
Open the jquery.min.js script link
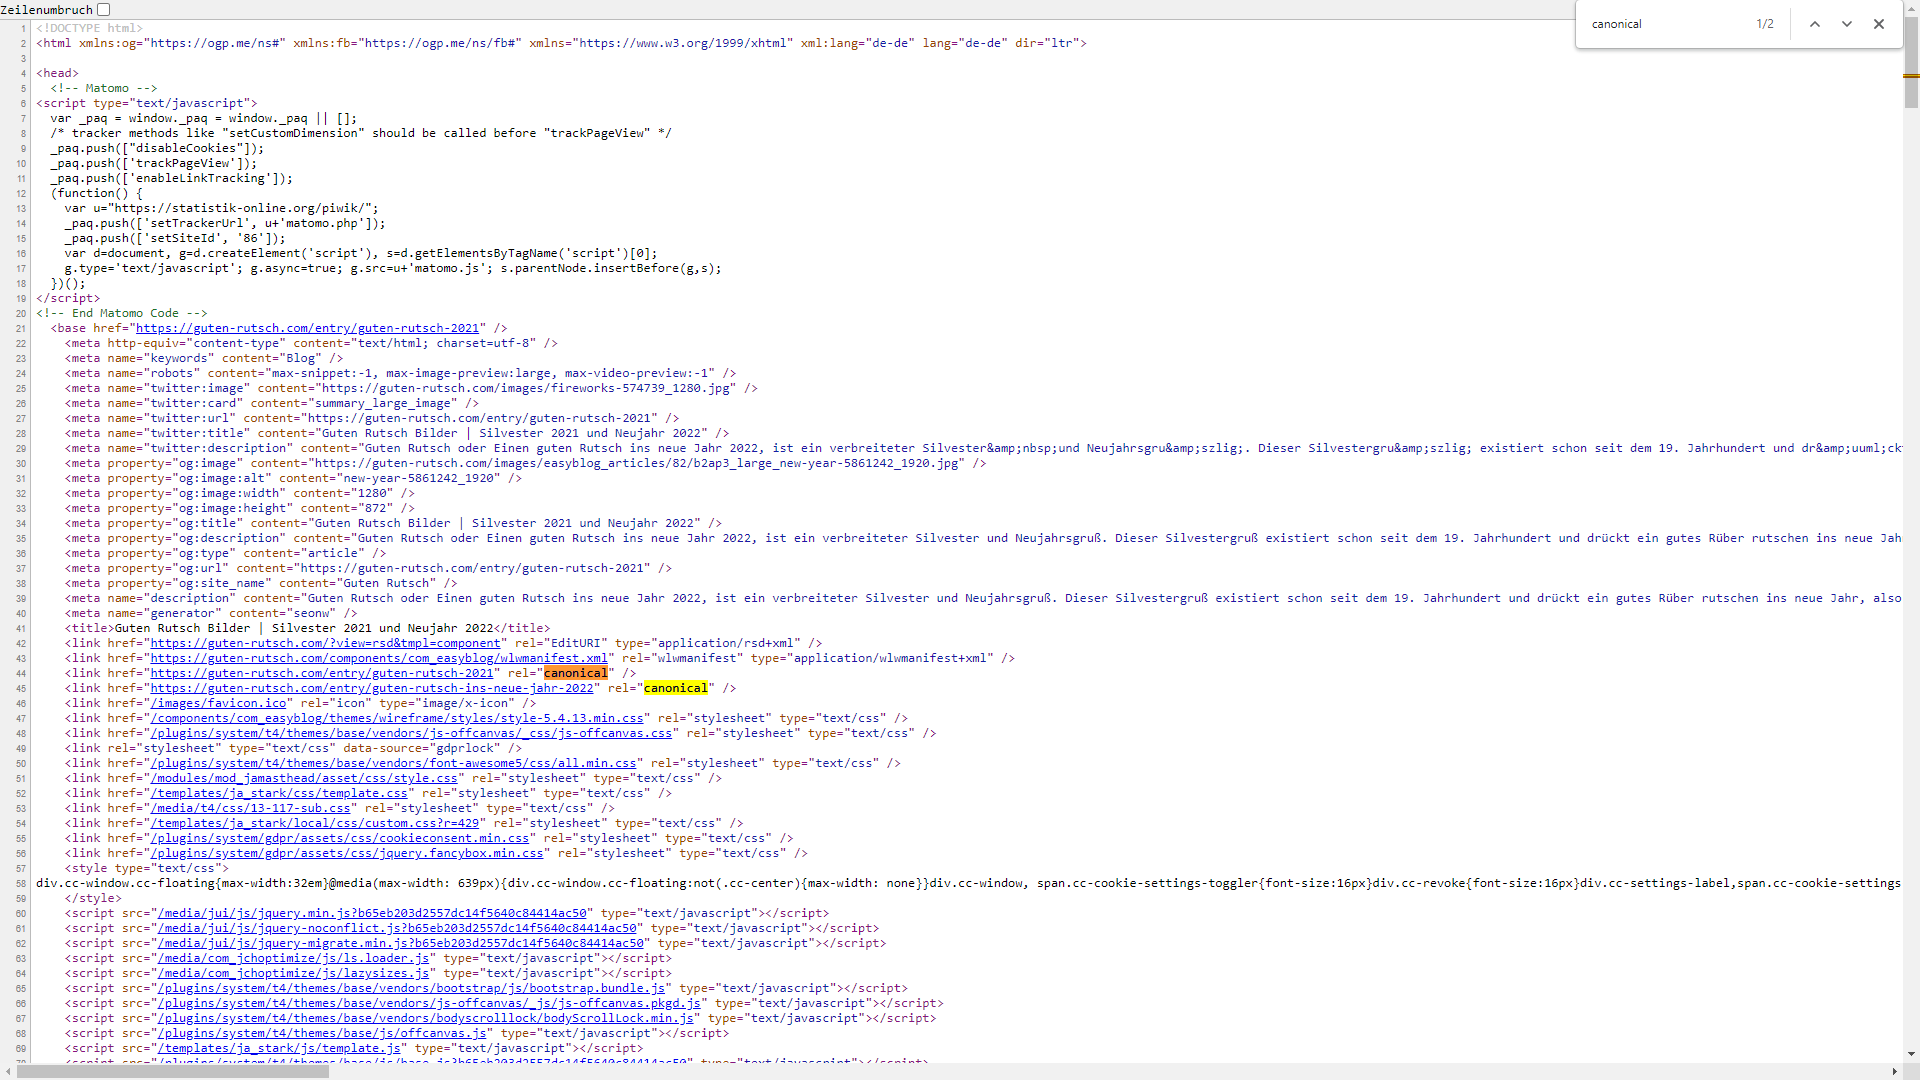(x=371, y=913)
